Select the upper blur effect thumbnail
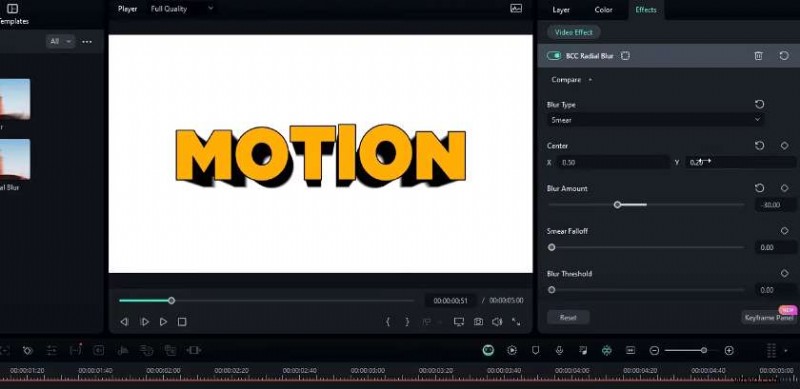This screenshot has width=800, height=389. (15, 99)
